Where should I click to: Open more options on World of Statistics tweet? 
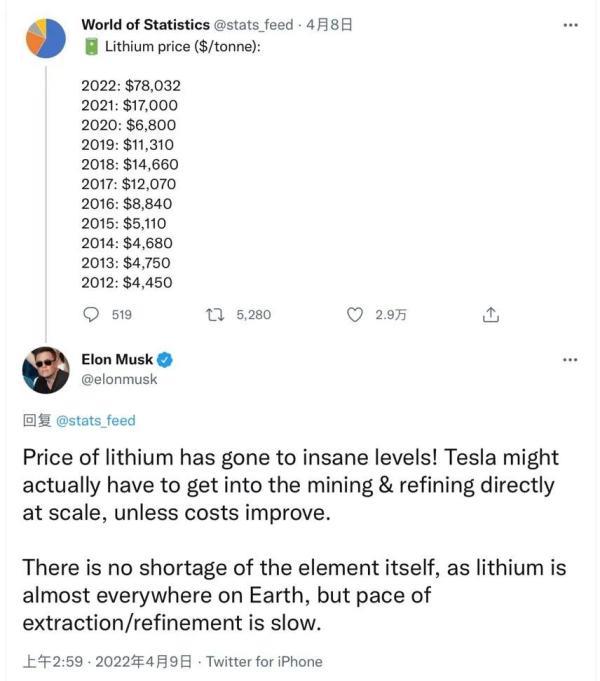570,25
